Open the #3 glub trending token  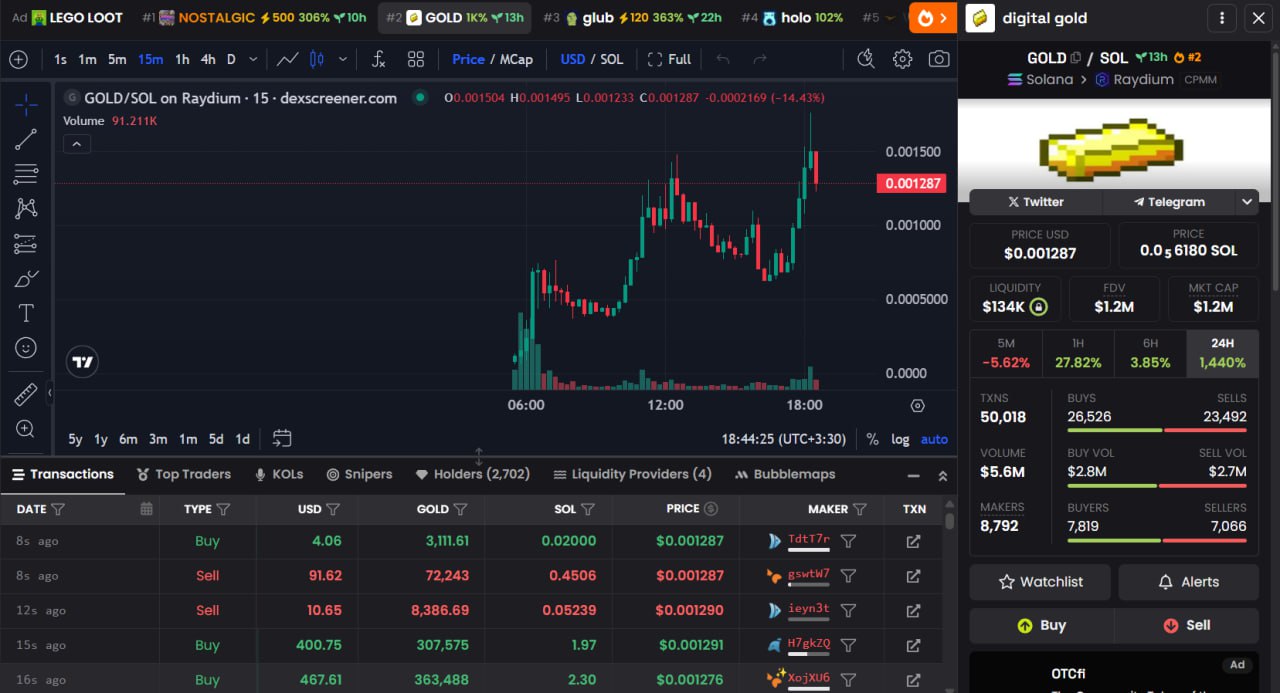click(632, 18)
